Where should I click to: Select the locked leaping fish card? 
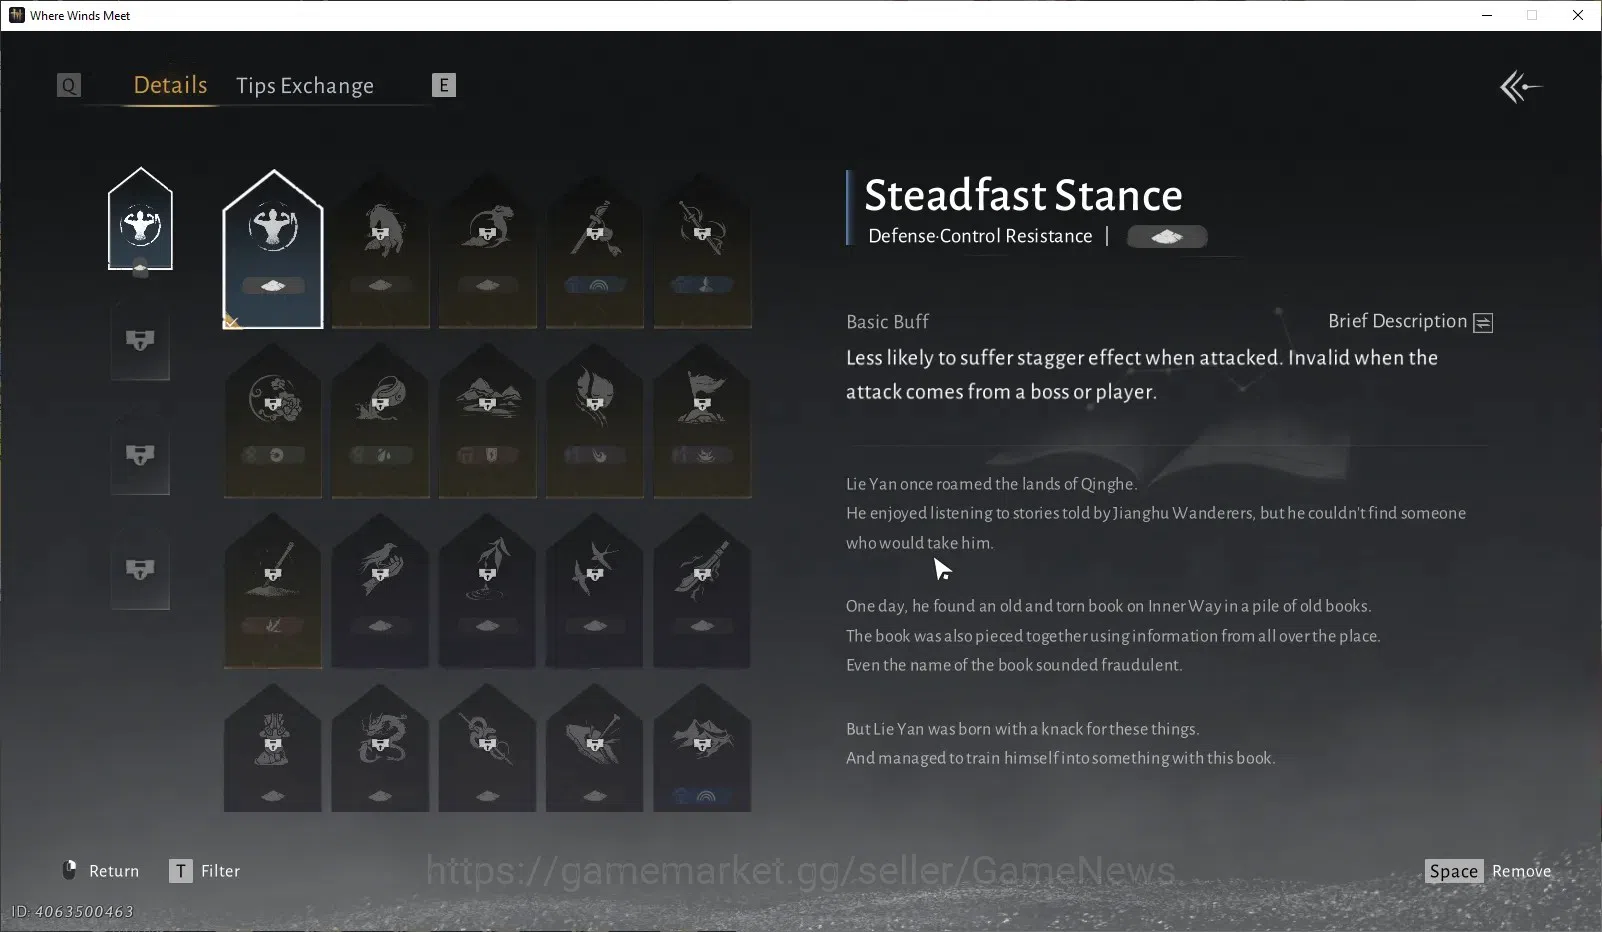coord(488,249)
